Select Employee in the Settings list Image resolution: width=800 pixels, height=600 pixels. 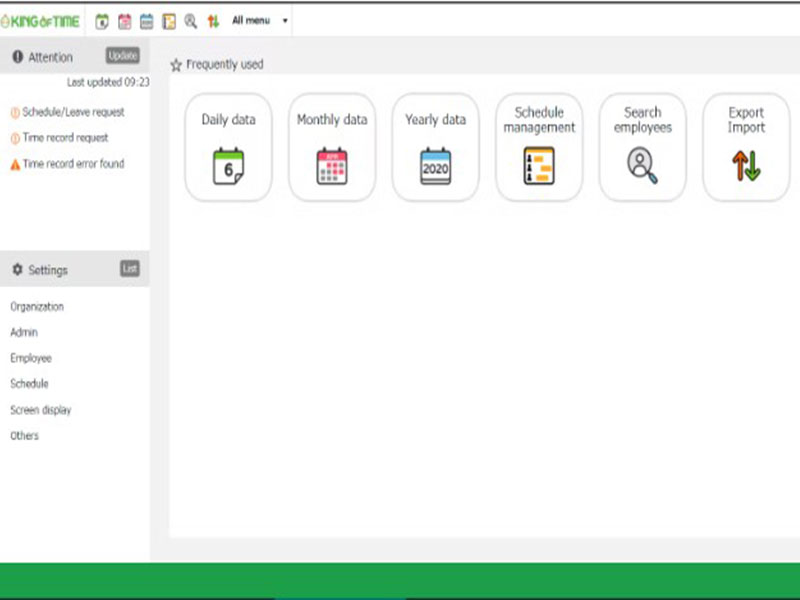31,358
